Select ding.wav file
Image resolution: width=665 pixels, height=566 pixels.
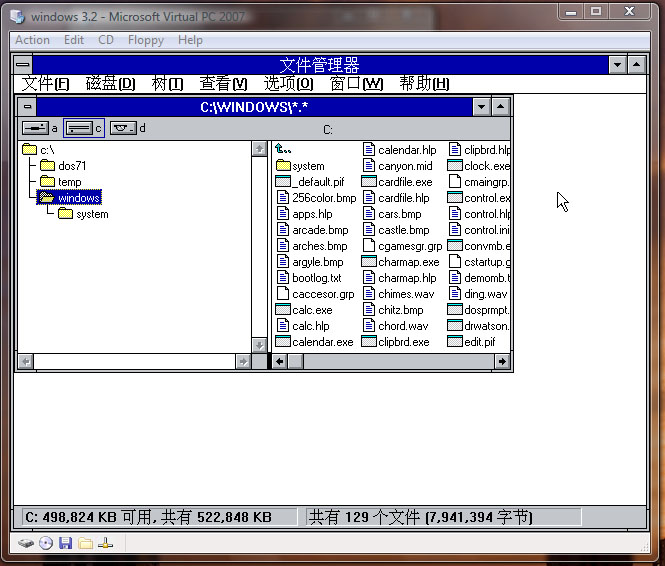click(478, 294)
